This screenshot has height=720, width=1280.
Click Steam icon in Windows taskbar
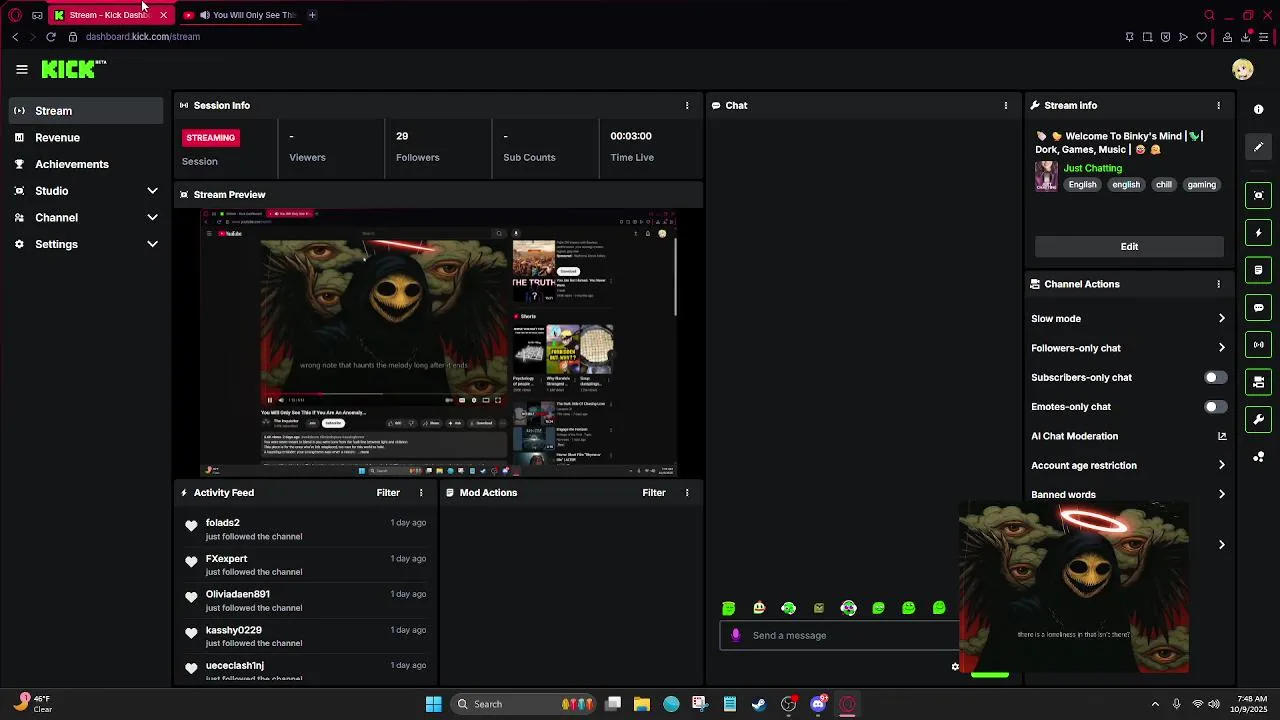click(759, 704)
